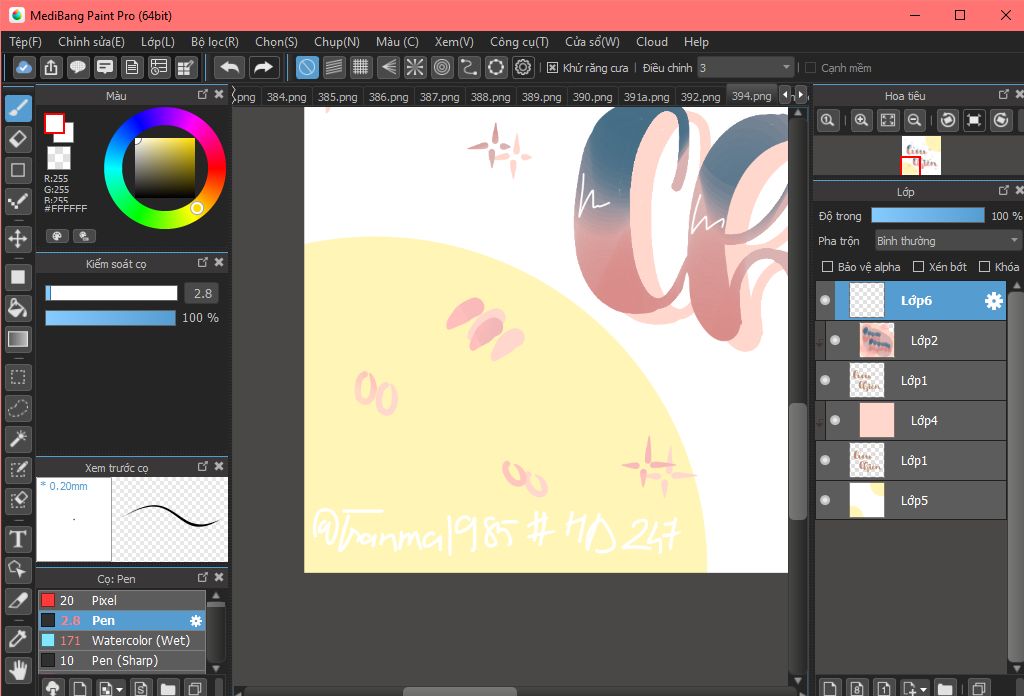Select the Gradient tool
Screen dimensions: 1024x696
[x=18, y=339]
